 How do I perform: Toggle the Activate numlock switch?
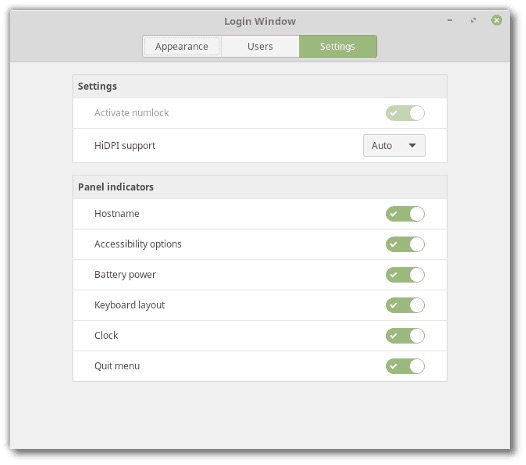click(x=405, y=113)
